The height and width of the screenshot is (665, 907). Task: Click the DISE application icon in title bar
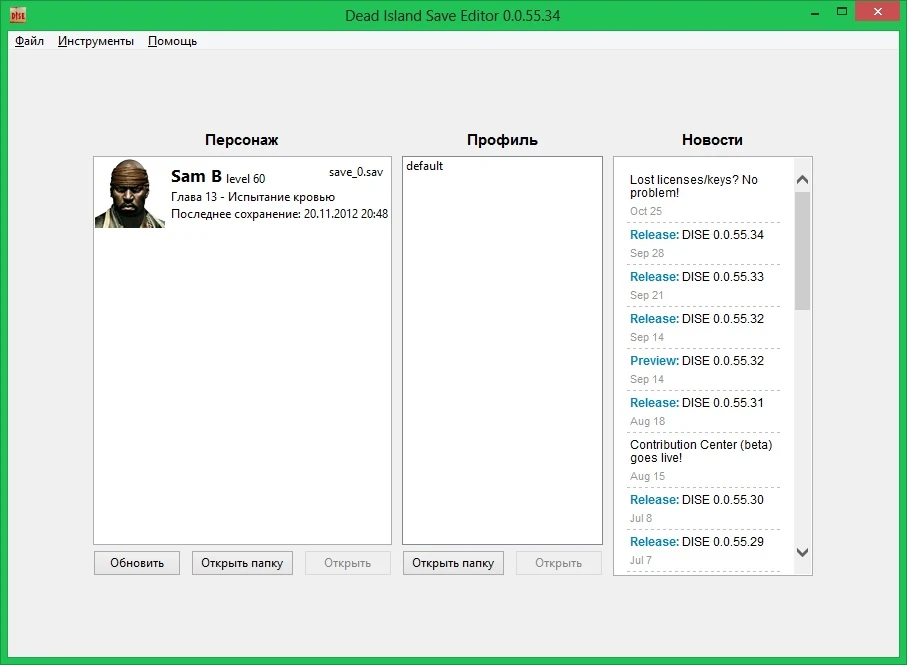pyautogui.click(x=17, y=14)
